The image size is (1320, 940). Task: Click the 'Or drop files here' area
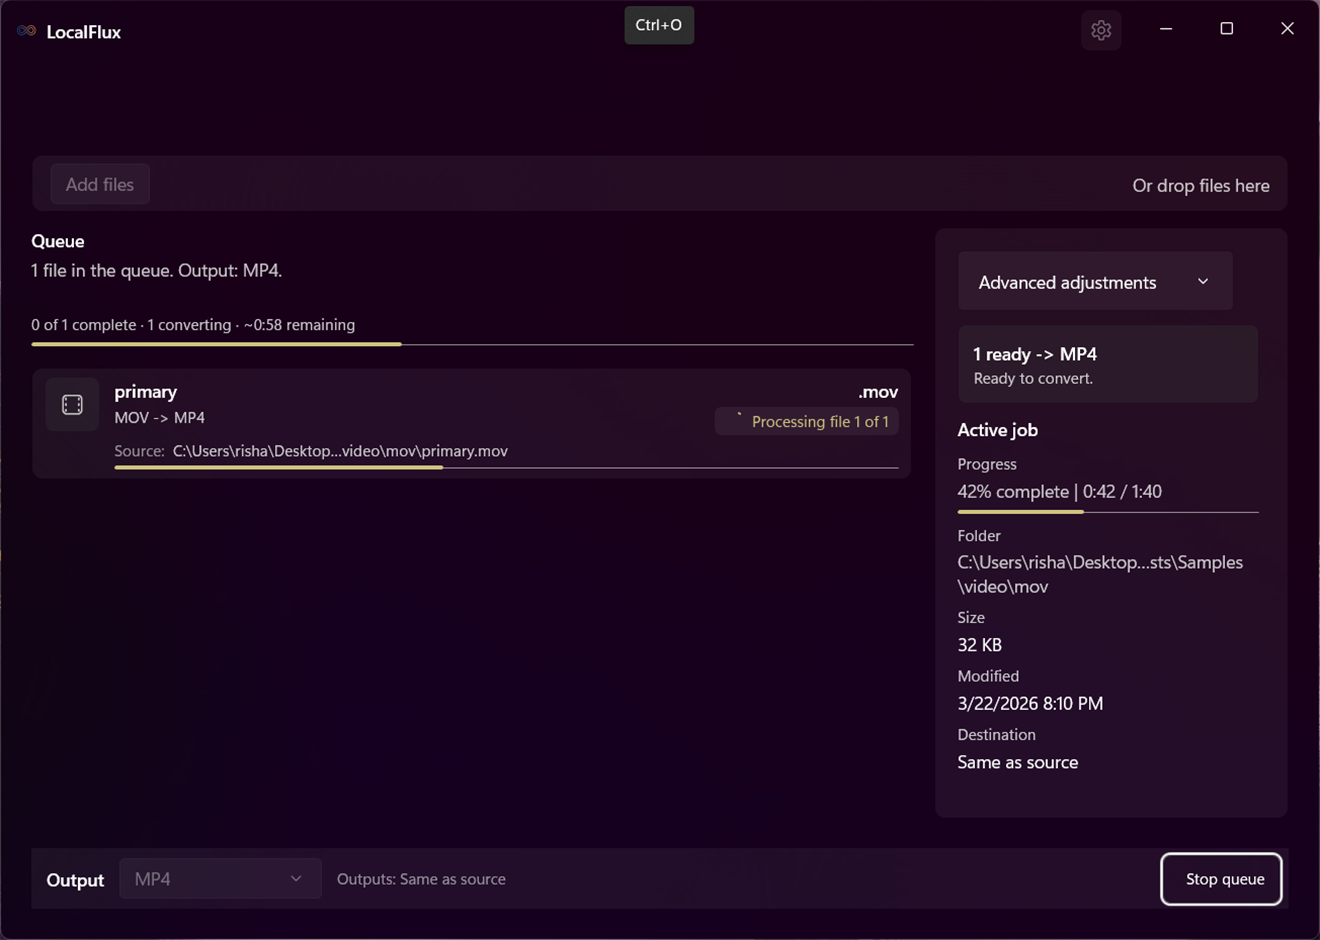pos(1200,185)
